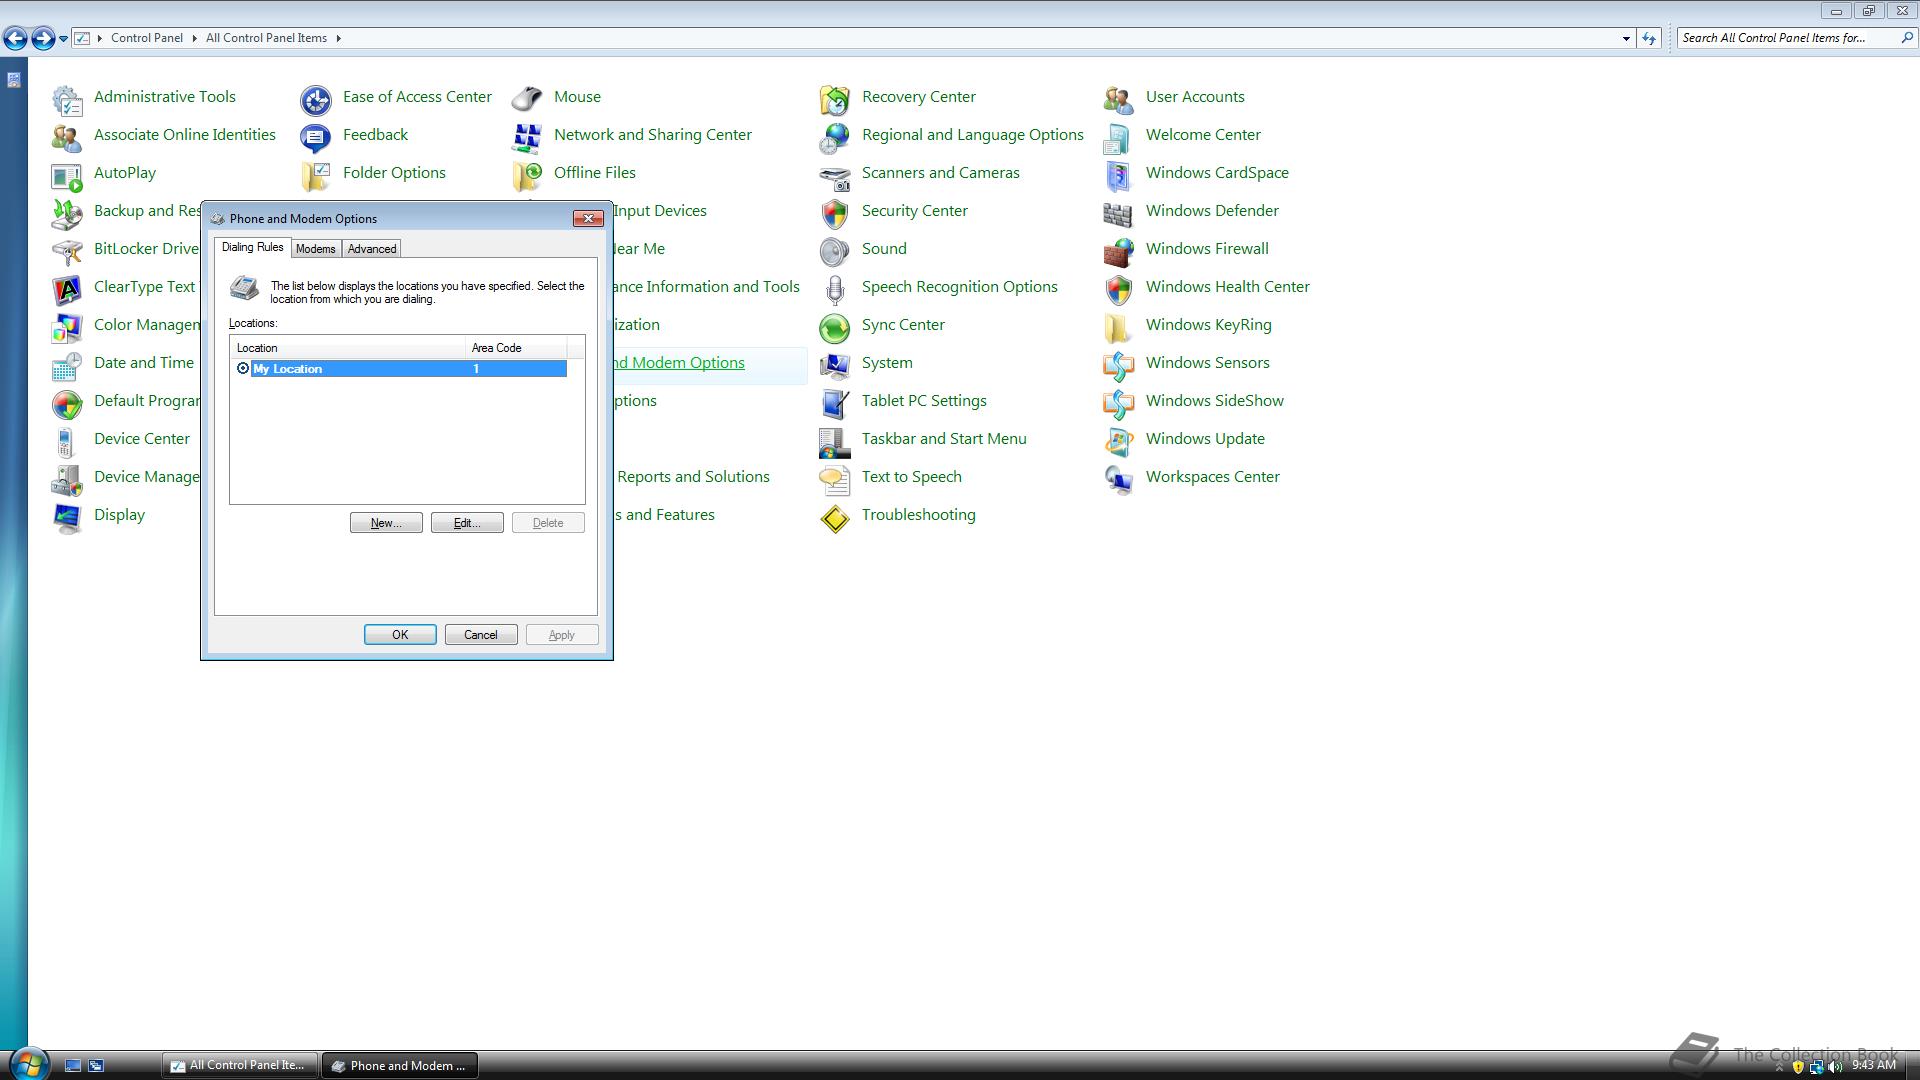Image resolution: width=1920 pixels, height=1080 pixels.
Task: Switch to the Advanced tab
Action: point(372,249)
